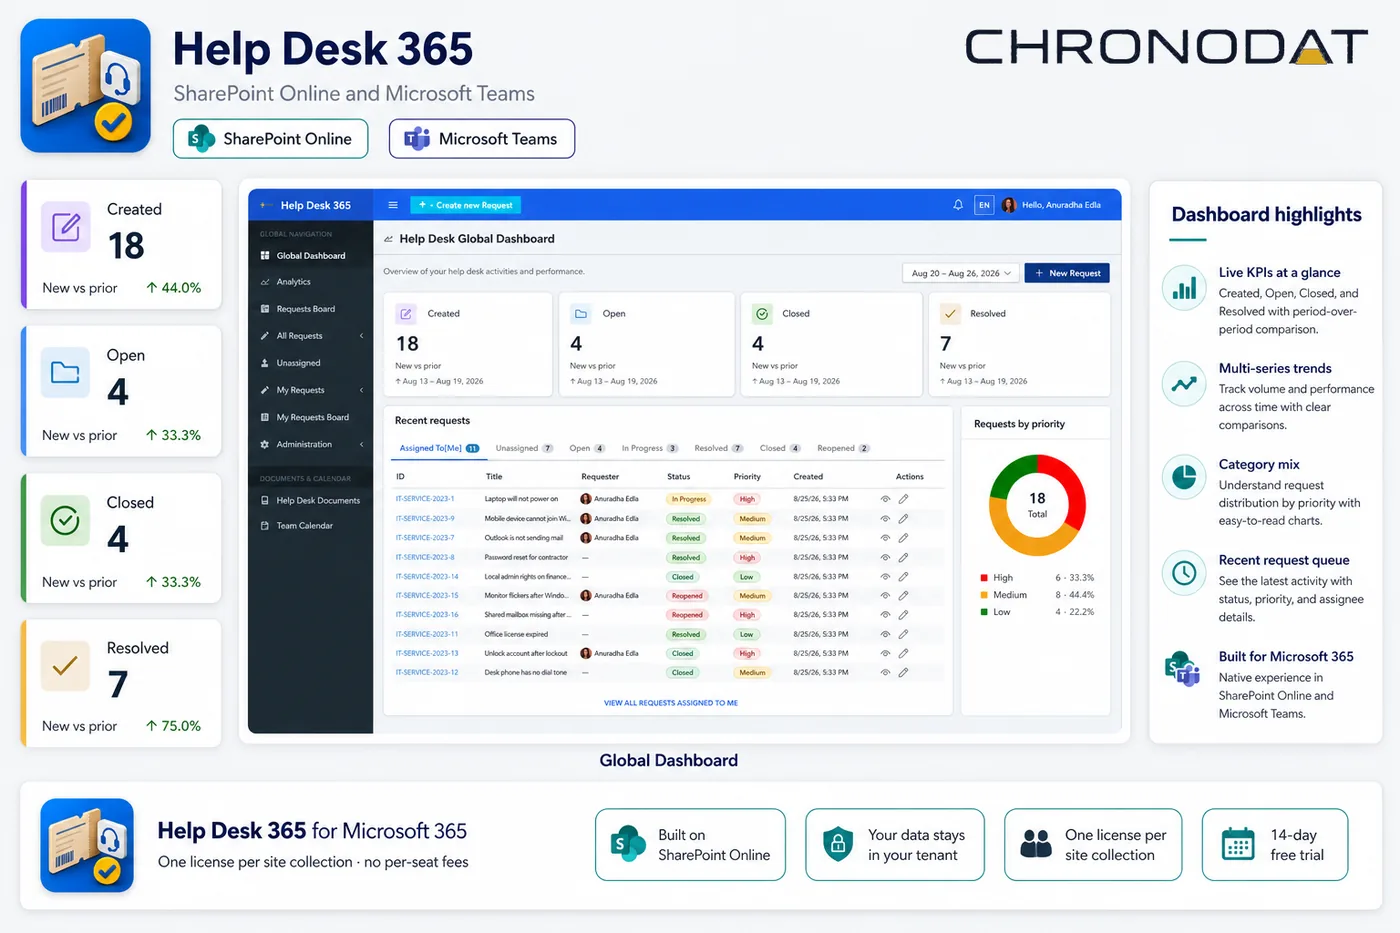This screenshot has width=1400, height=933.
Task: Click the priority donut chart center total
Action: coord(1037,504)
